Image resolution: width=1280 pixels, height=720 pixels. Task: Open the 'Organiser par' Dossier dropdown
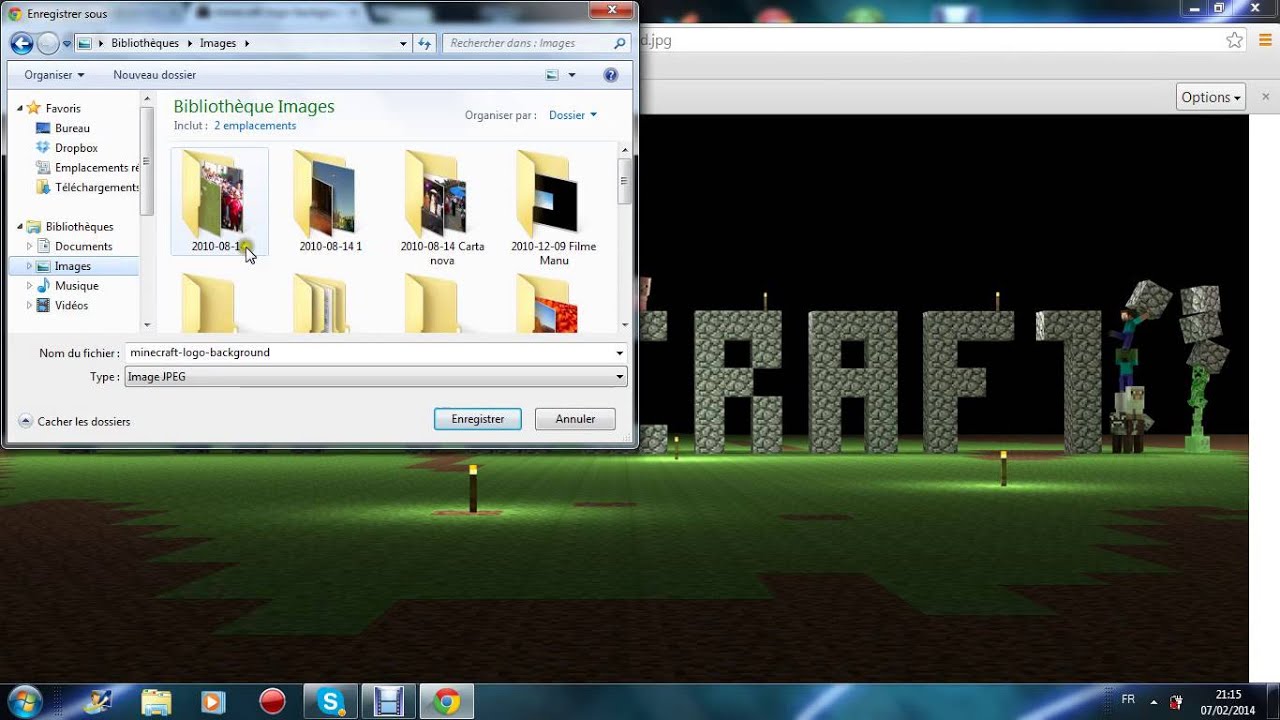click(572, 115)
